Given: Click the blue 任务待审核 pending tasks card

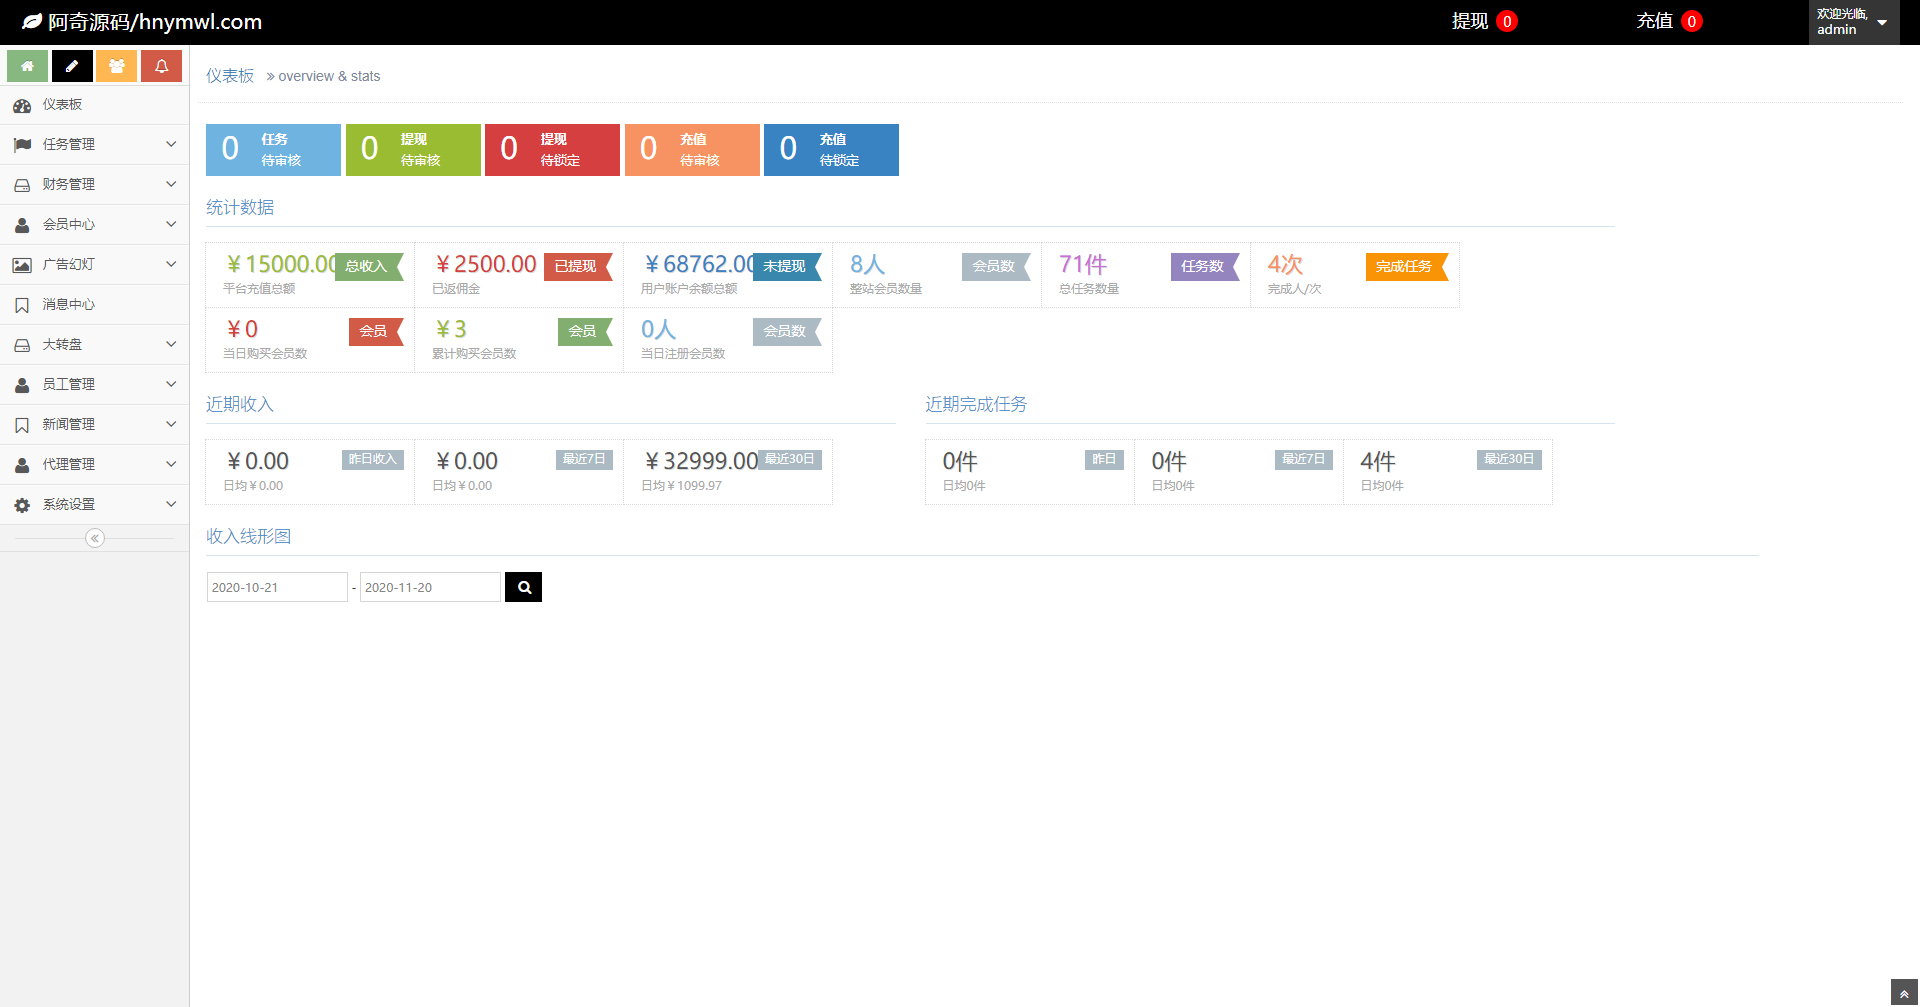Looking at the screenshot, I should (x=273, y=149).
